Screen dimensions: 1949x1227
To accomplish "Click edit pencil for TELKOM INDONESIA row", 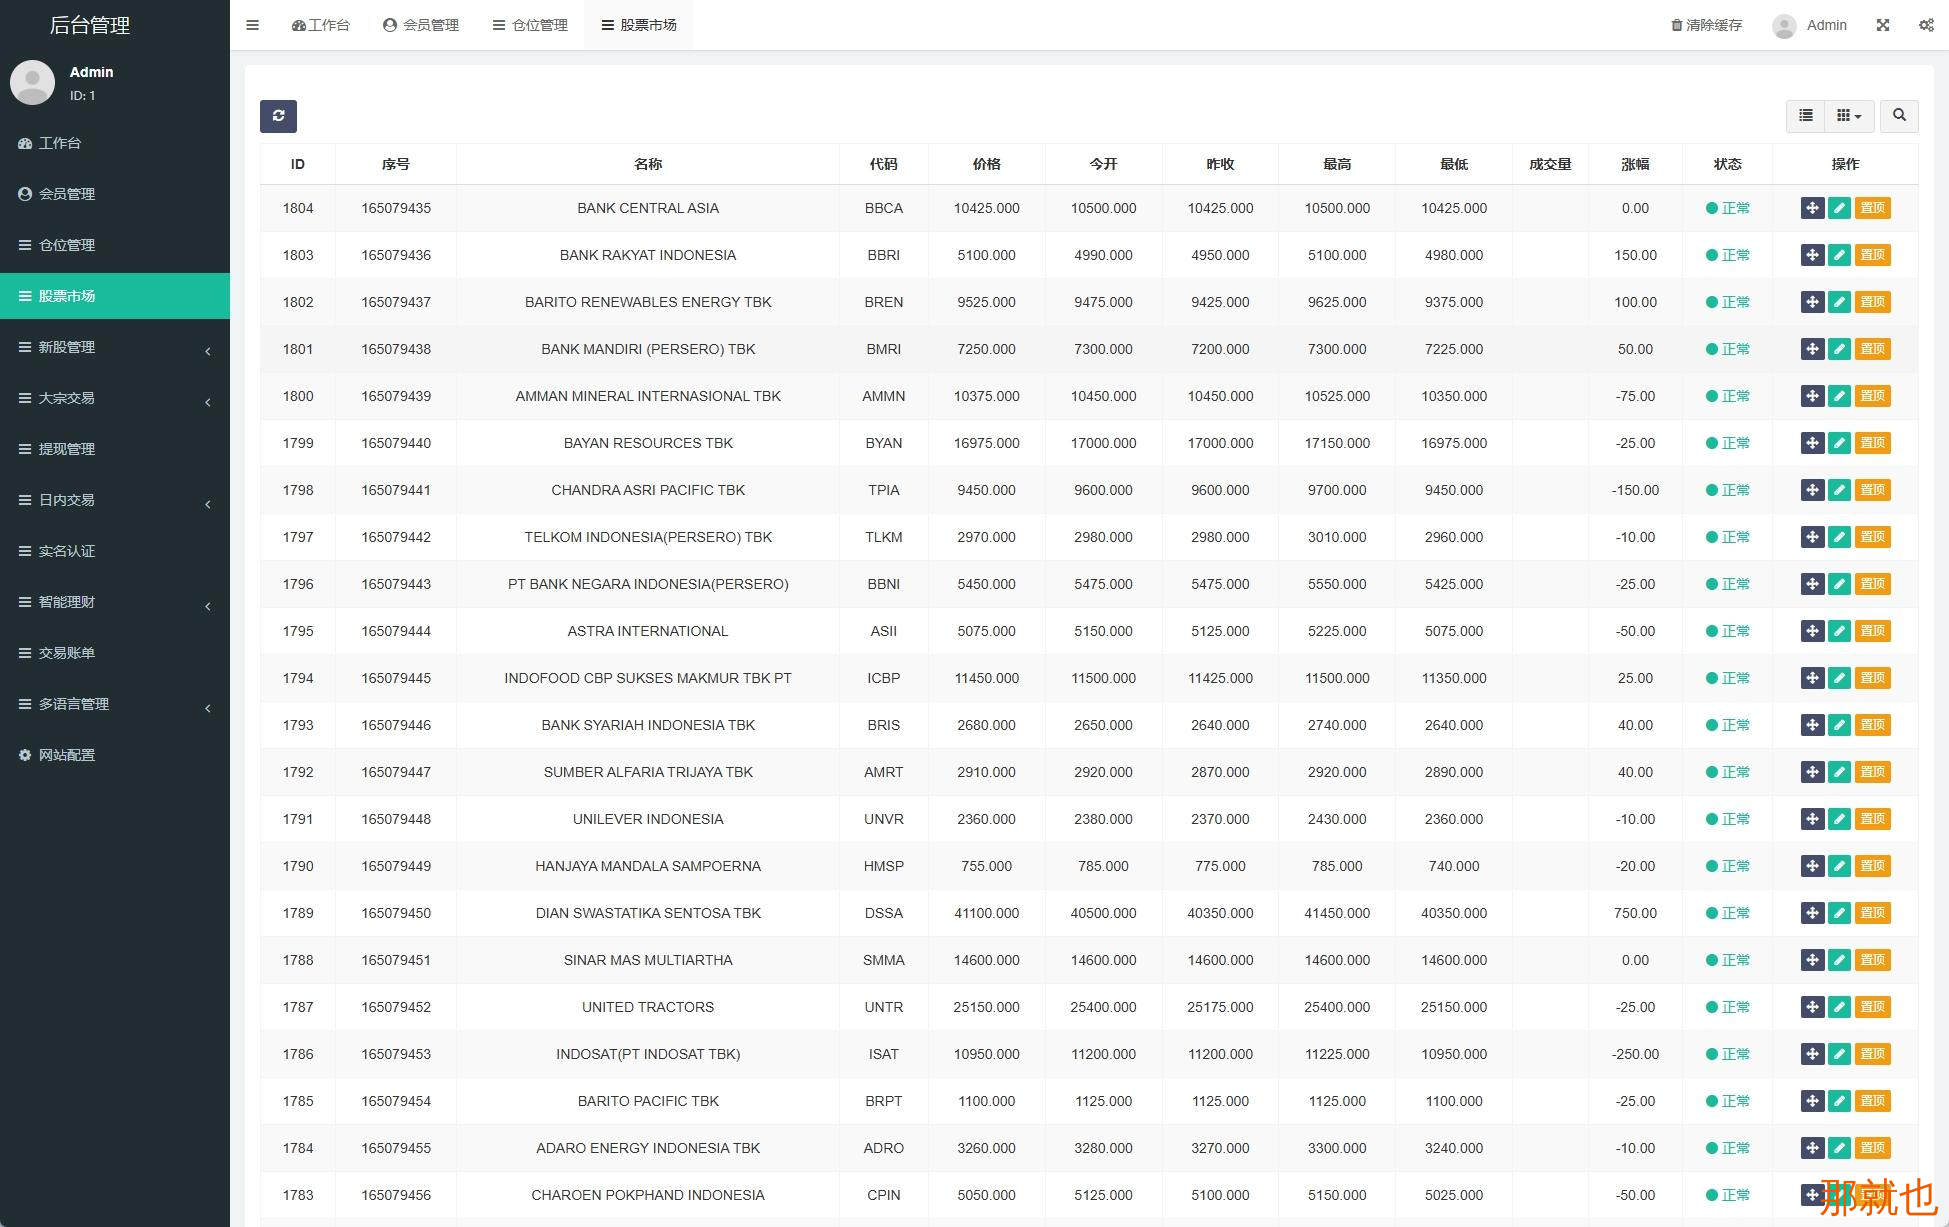I will click(1839, 537).
